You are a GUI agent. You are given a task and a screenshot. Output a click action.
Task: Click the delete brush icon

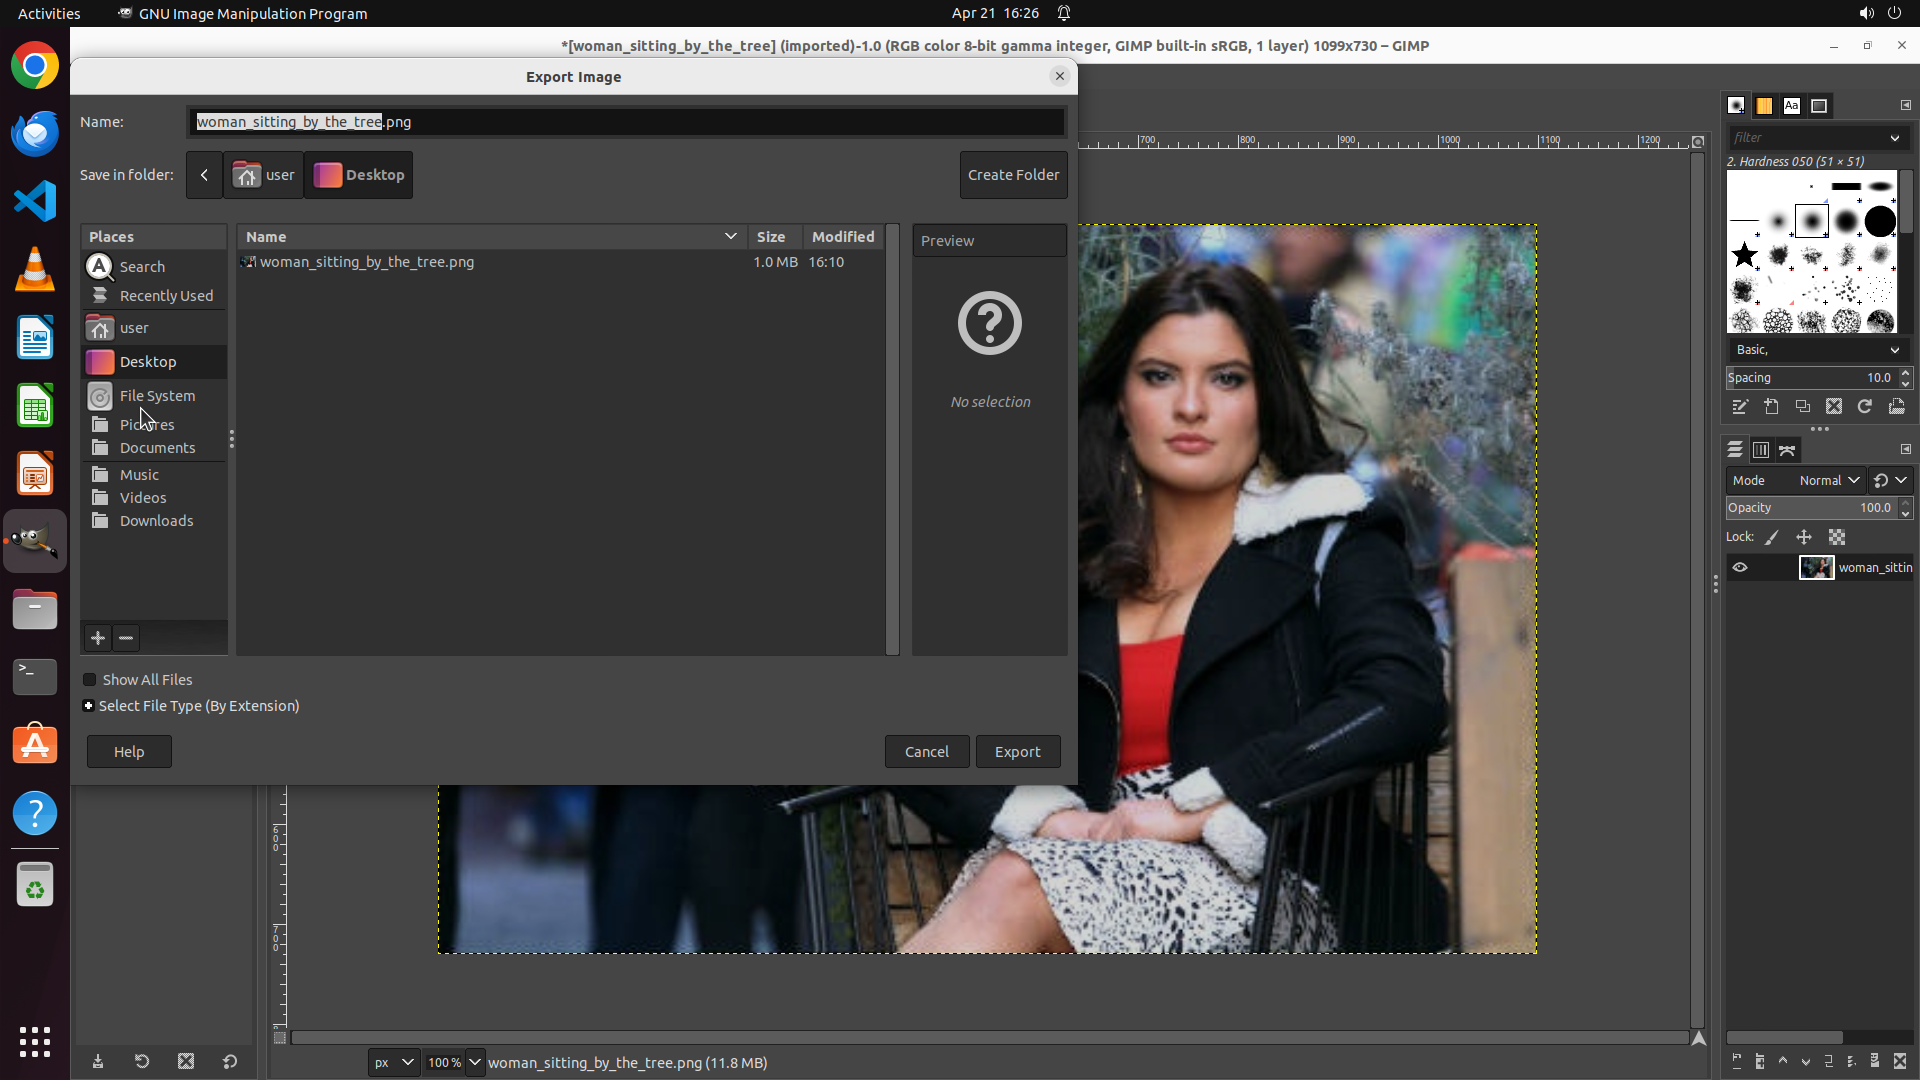click(1834, 407)
